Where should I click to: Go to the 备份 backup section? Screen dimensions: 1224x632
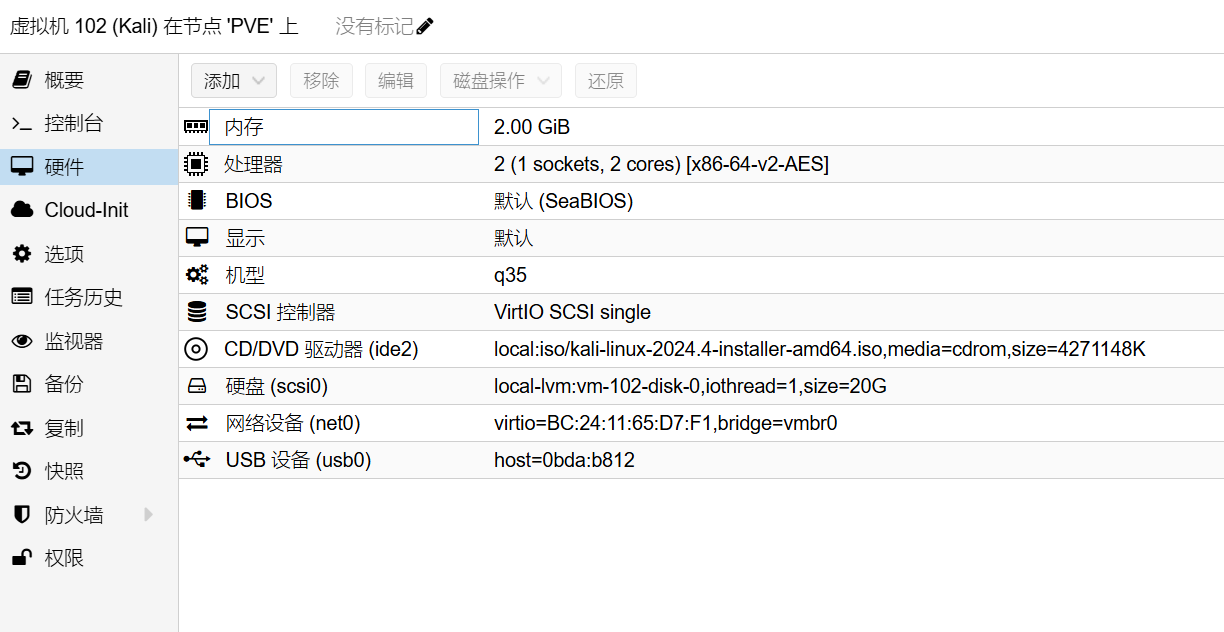pyautogui.click(x=63, y=384)
